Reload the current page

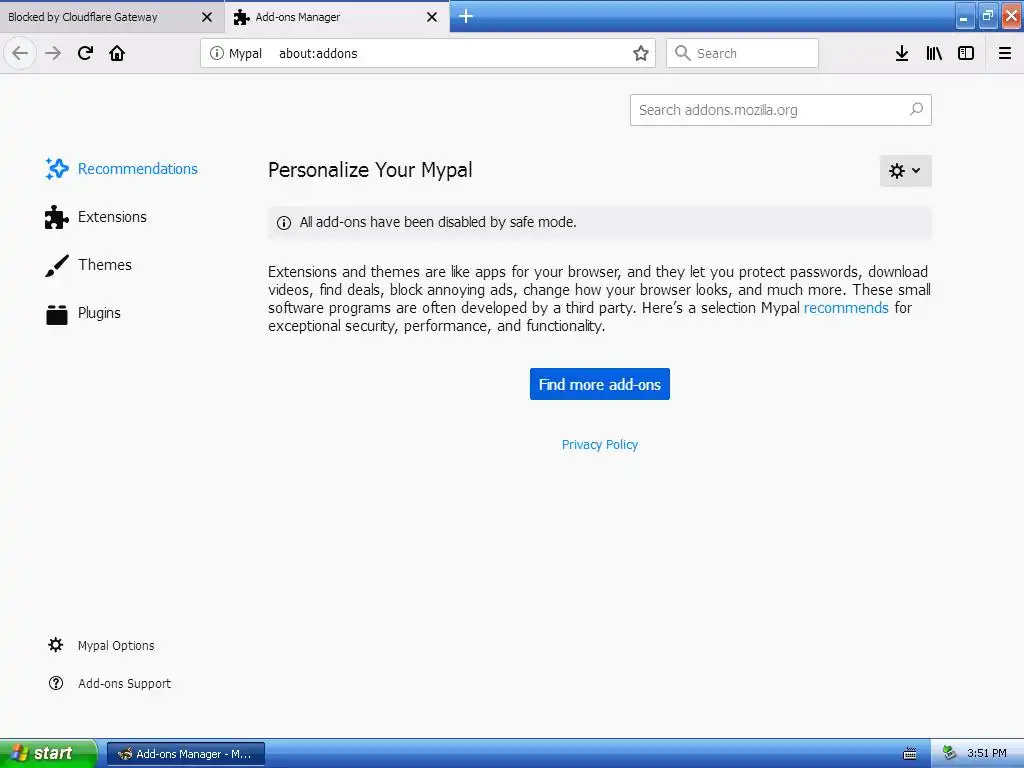pos(85,53)
